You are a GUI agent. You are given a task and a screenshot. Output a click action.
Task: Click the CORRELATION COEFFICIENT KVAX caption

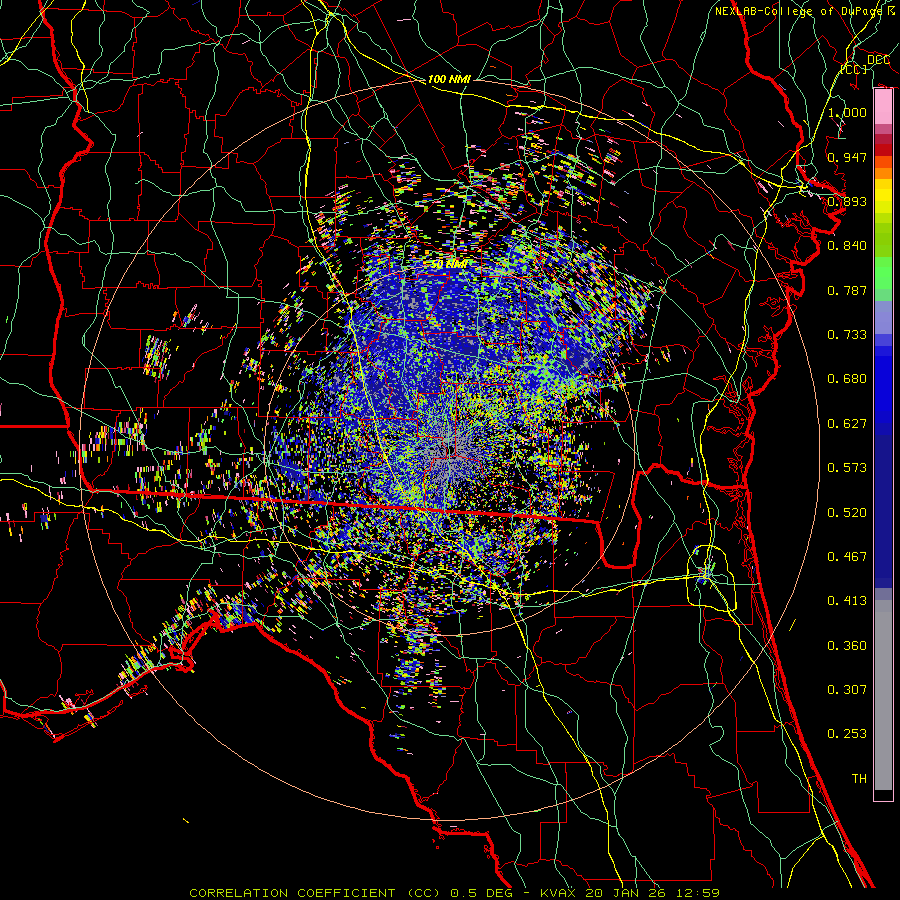tap(455, 893)
